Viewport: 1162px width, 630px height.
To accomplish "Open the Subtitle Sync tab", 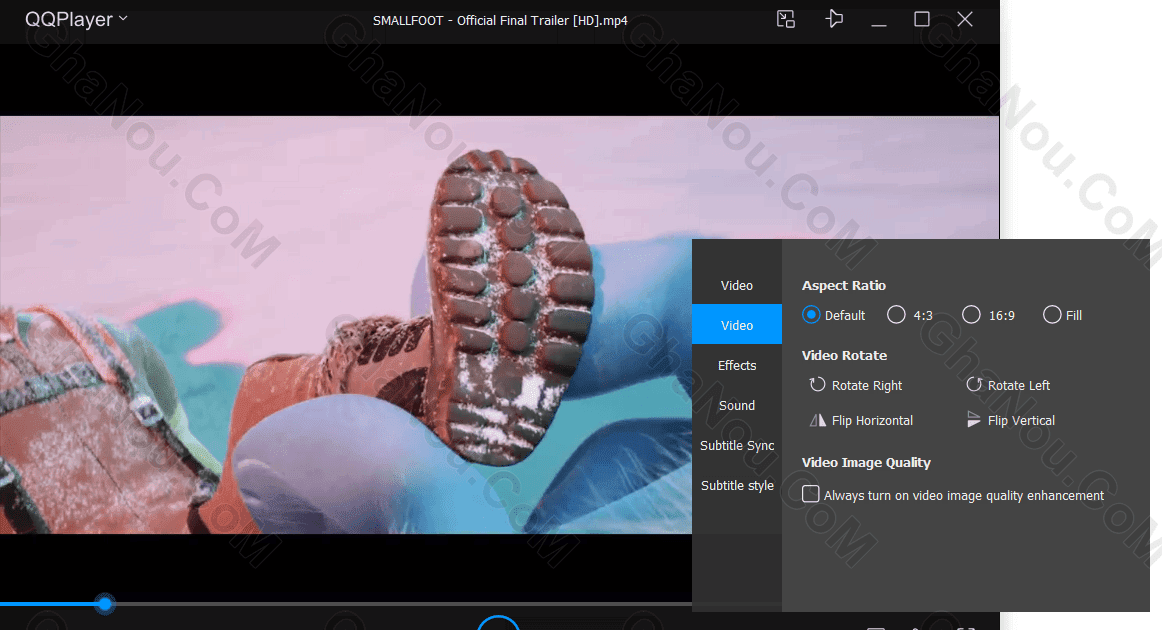I will pyautogui.click(x=737, y=445).
